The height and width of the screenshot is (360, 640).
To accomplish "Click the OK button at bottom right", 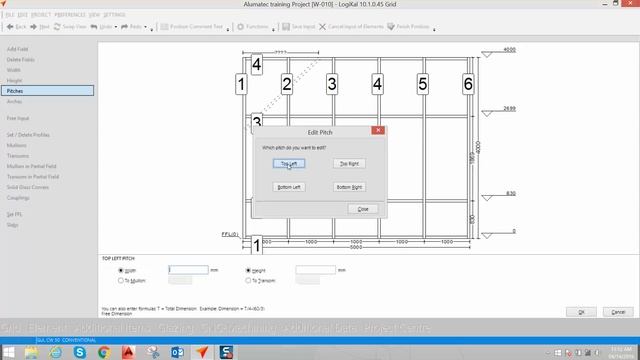I will (581, 312).
